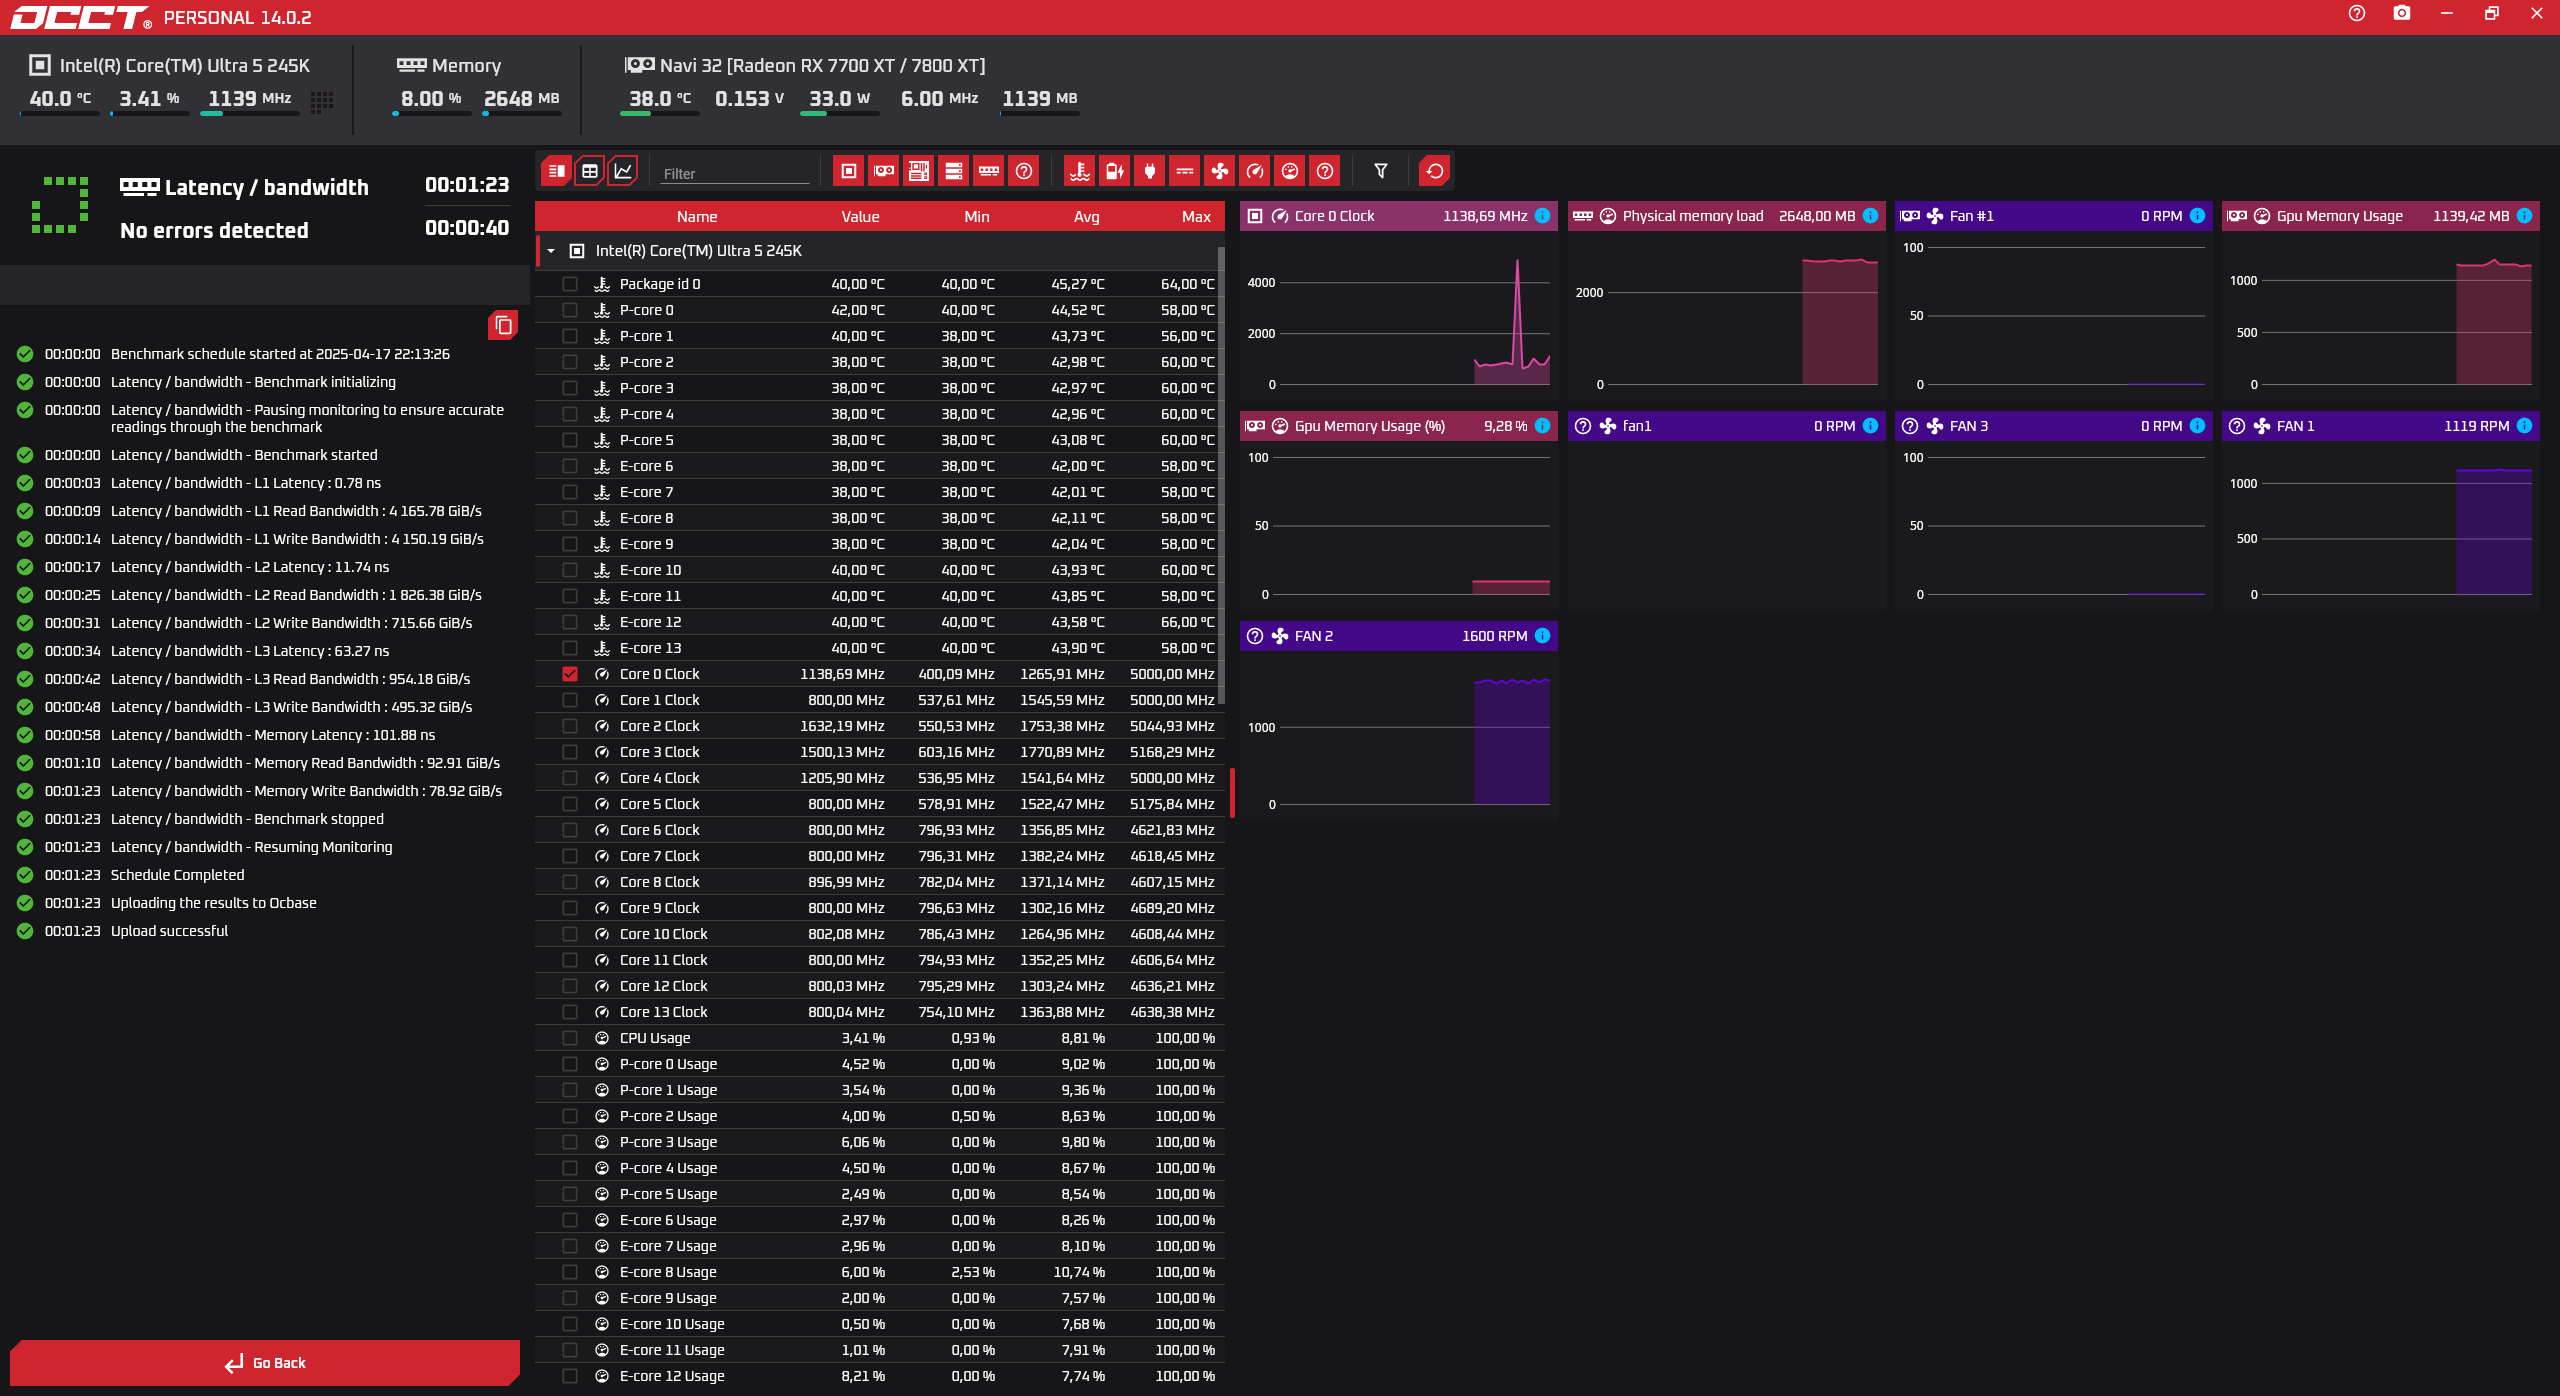
Task: Copy the benchmark log to clipboard
Action: click(503, 325)
